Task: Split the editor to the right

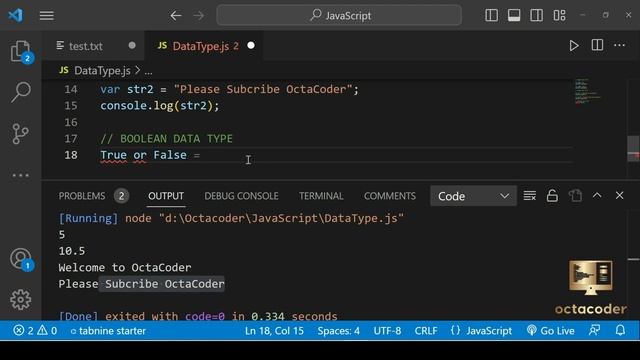Action: pyautogui.click(x=597, y=45)
